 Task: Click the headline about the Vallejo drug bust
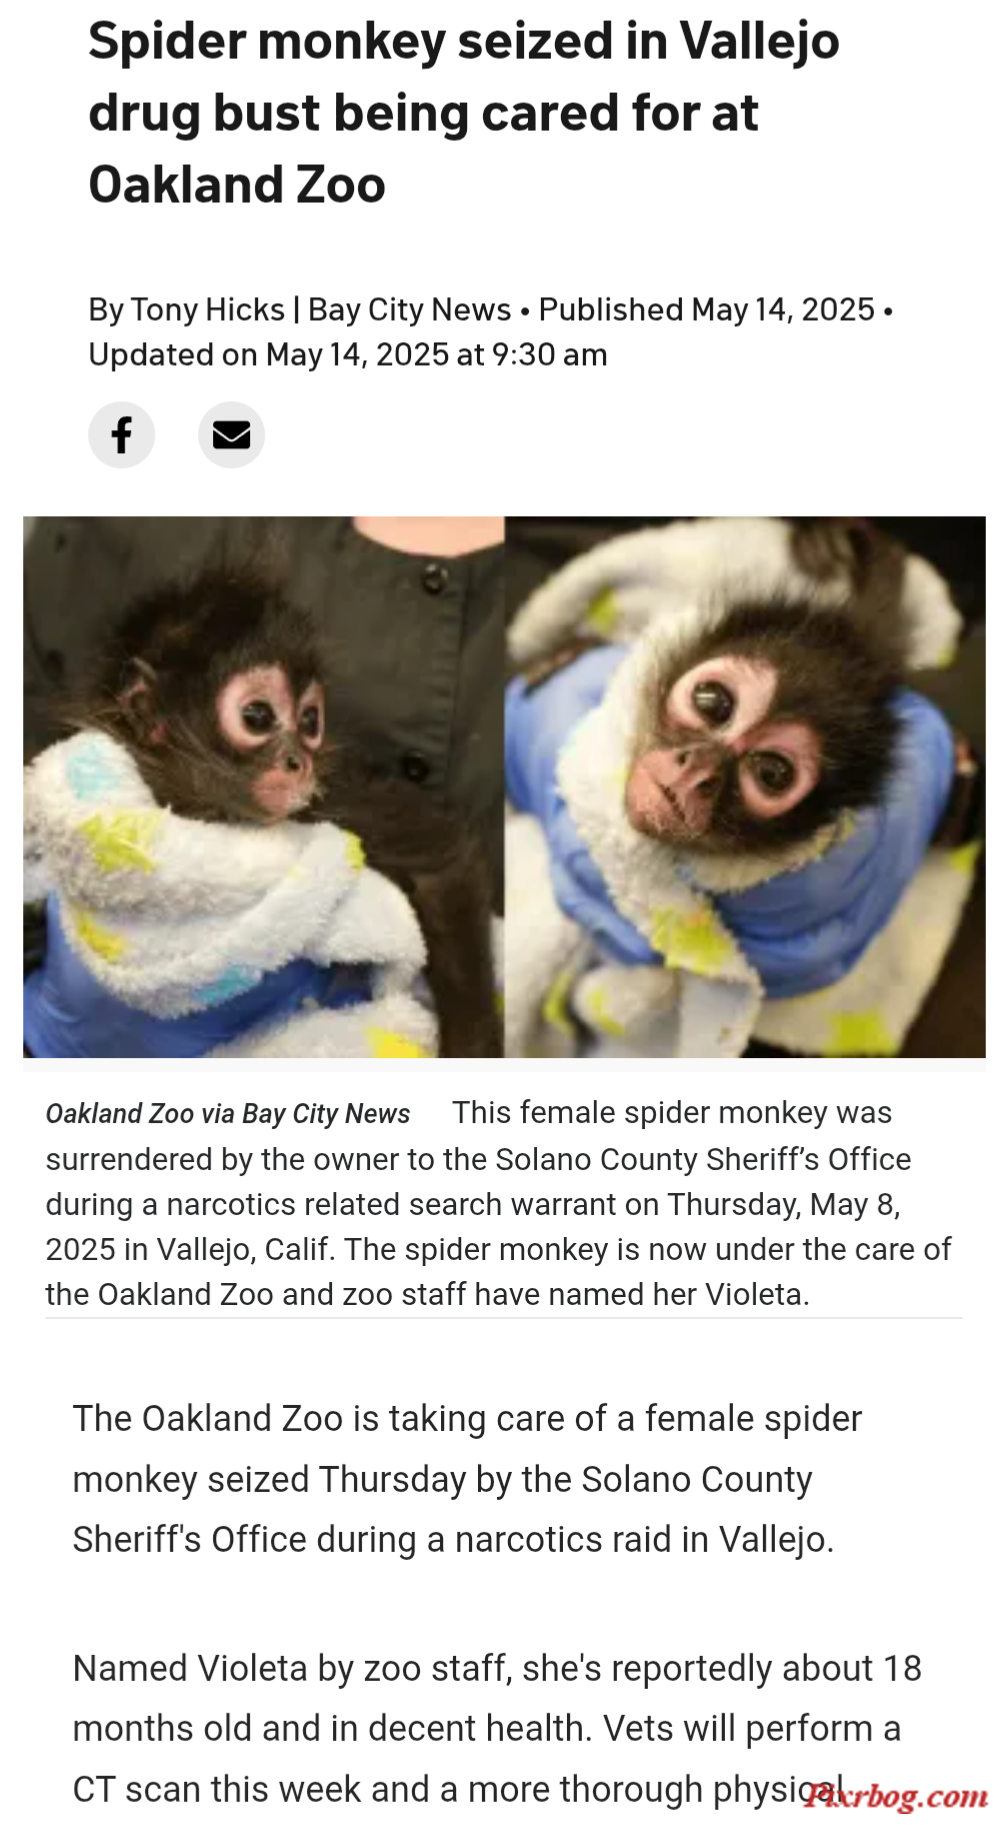464,113
